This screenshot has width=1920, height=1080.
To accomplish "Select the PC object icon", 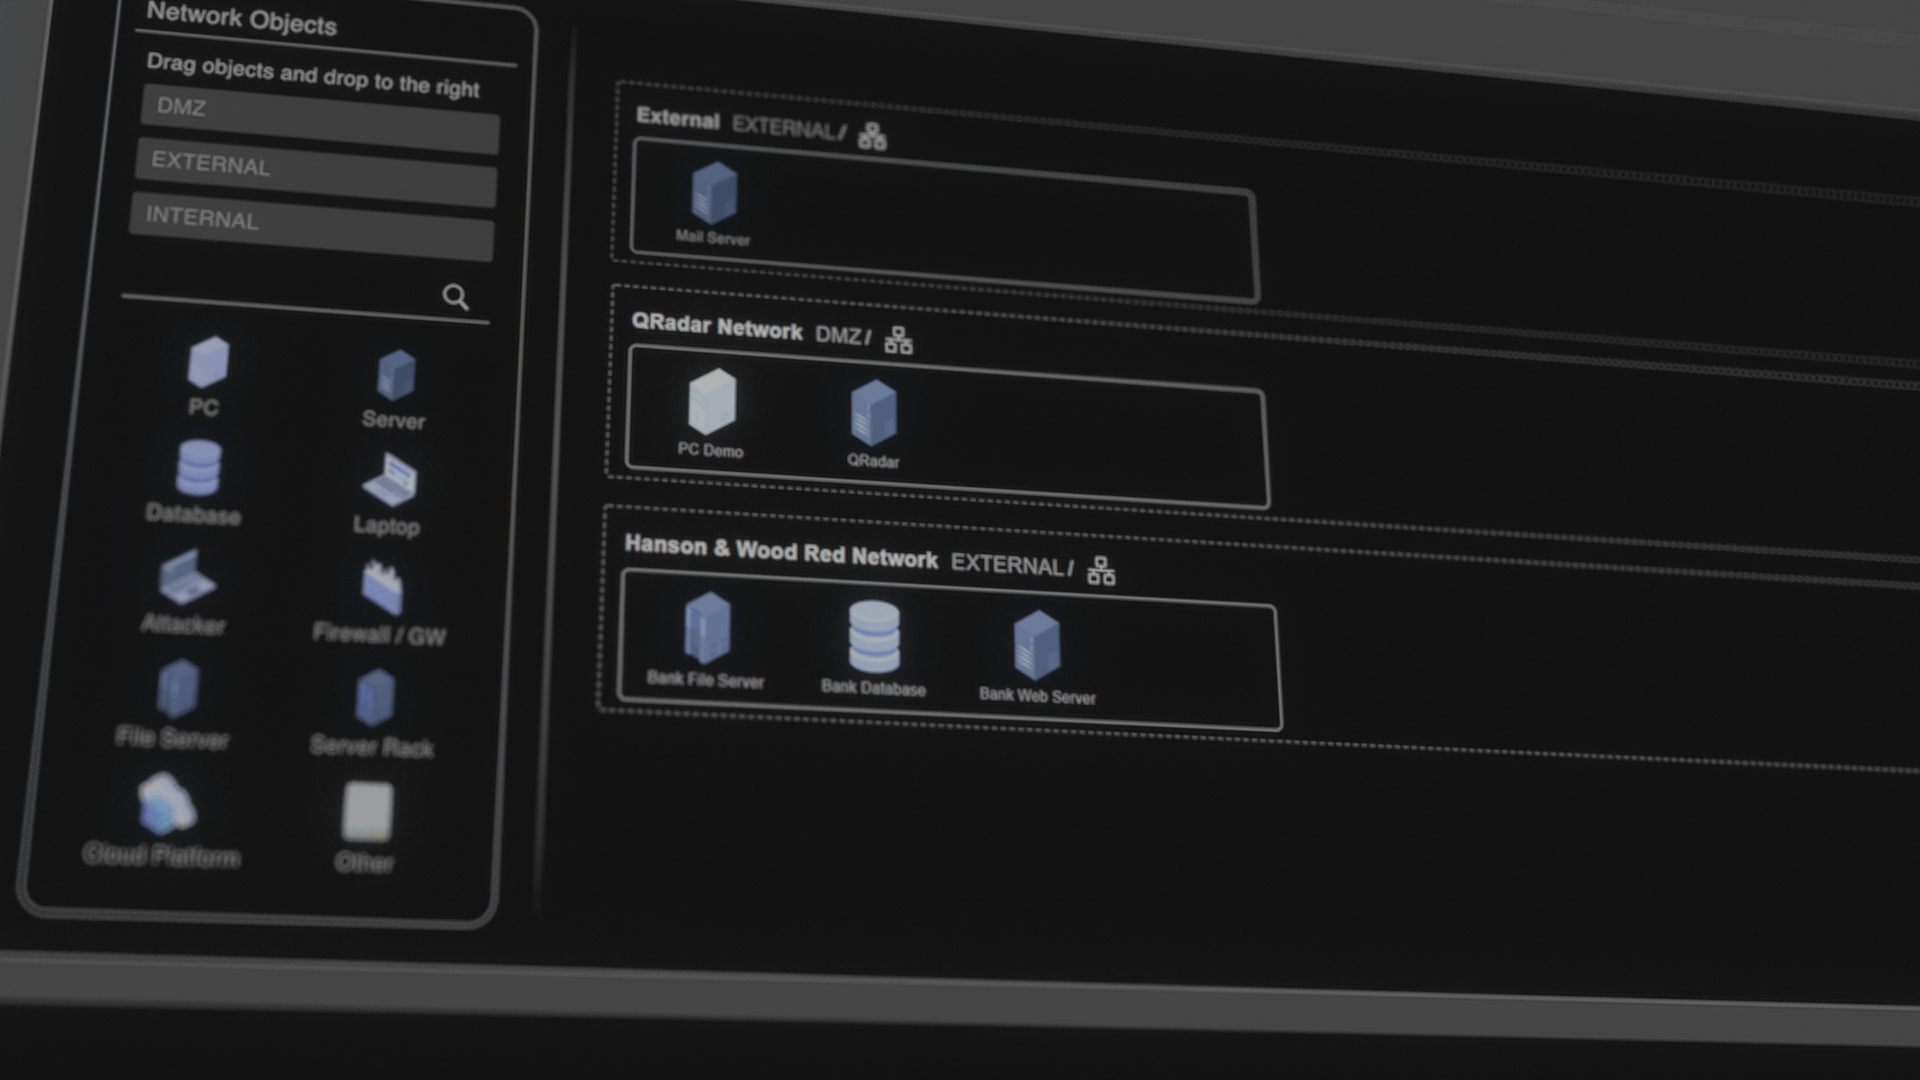I will tap(208, 362).
